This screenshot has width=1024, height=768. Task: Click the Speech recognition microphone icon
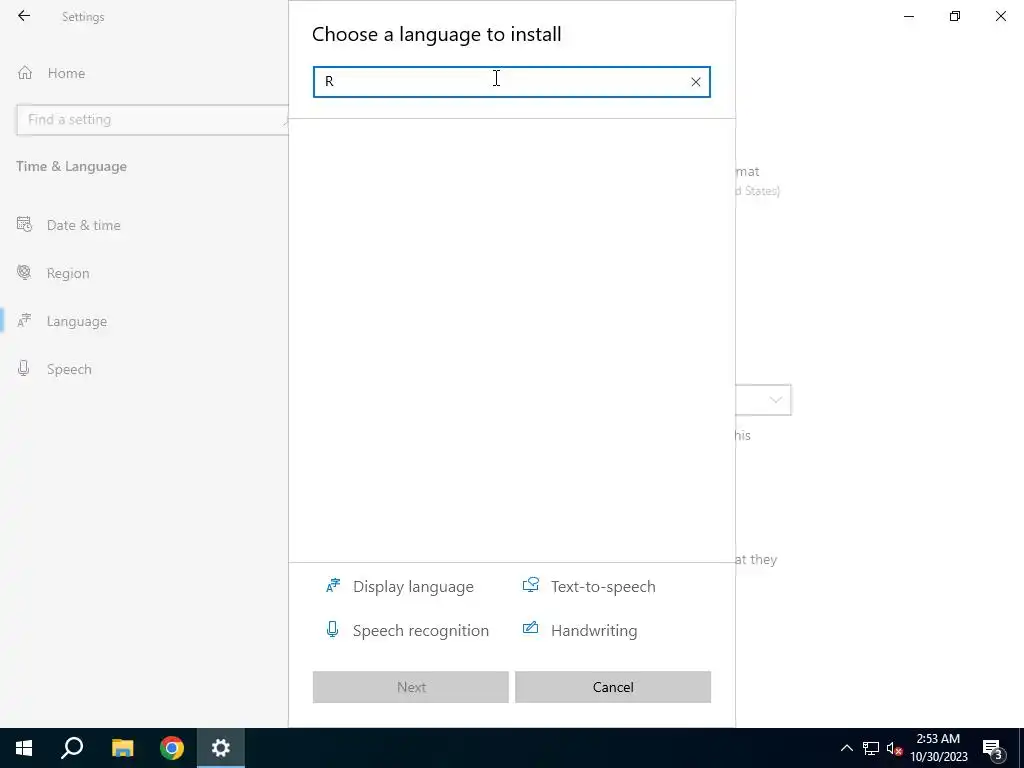[332, 630]
